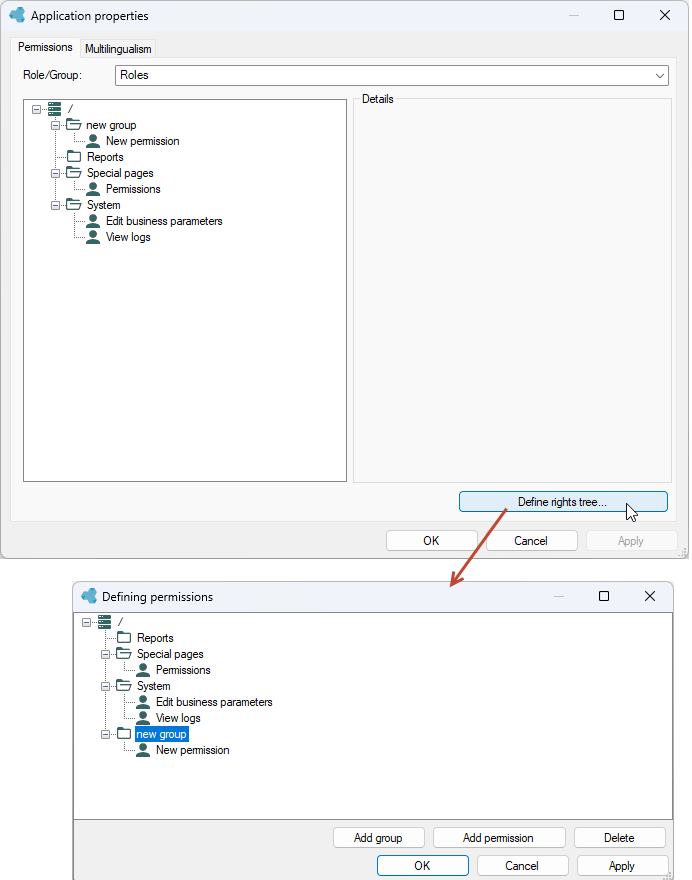Collapse System node in Defining permissions tree
The height and width of the screenshot is (880, 692).
(x=106, y=686)
